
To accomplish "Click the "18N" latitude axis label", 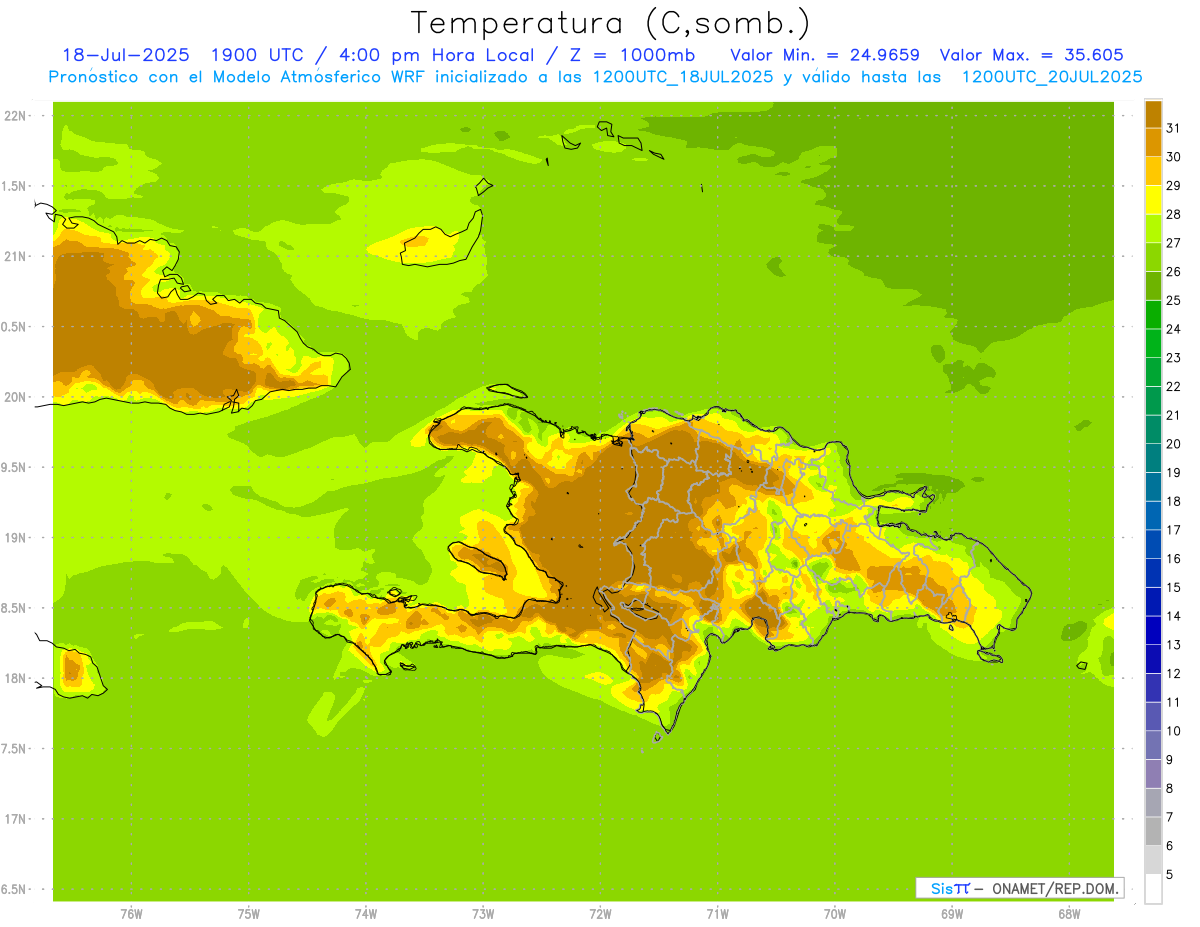I will (x=16, y=678).
